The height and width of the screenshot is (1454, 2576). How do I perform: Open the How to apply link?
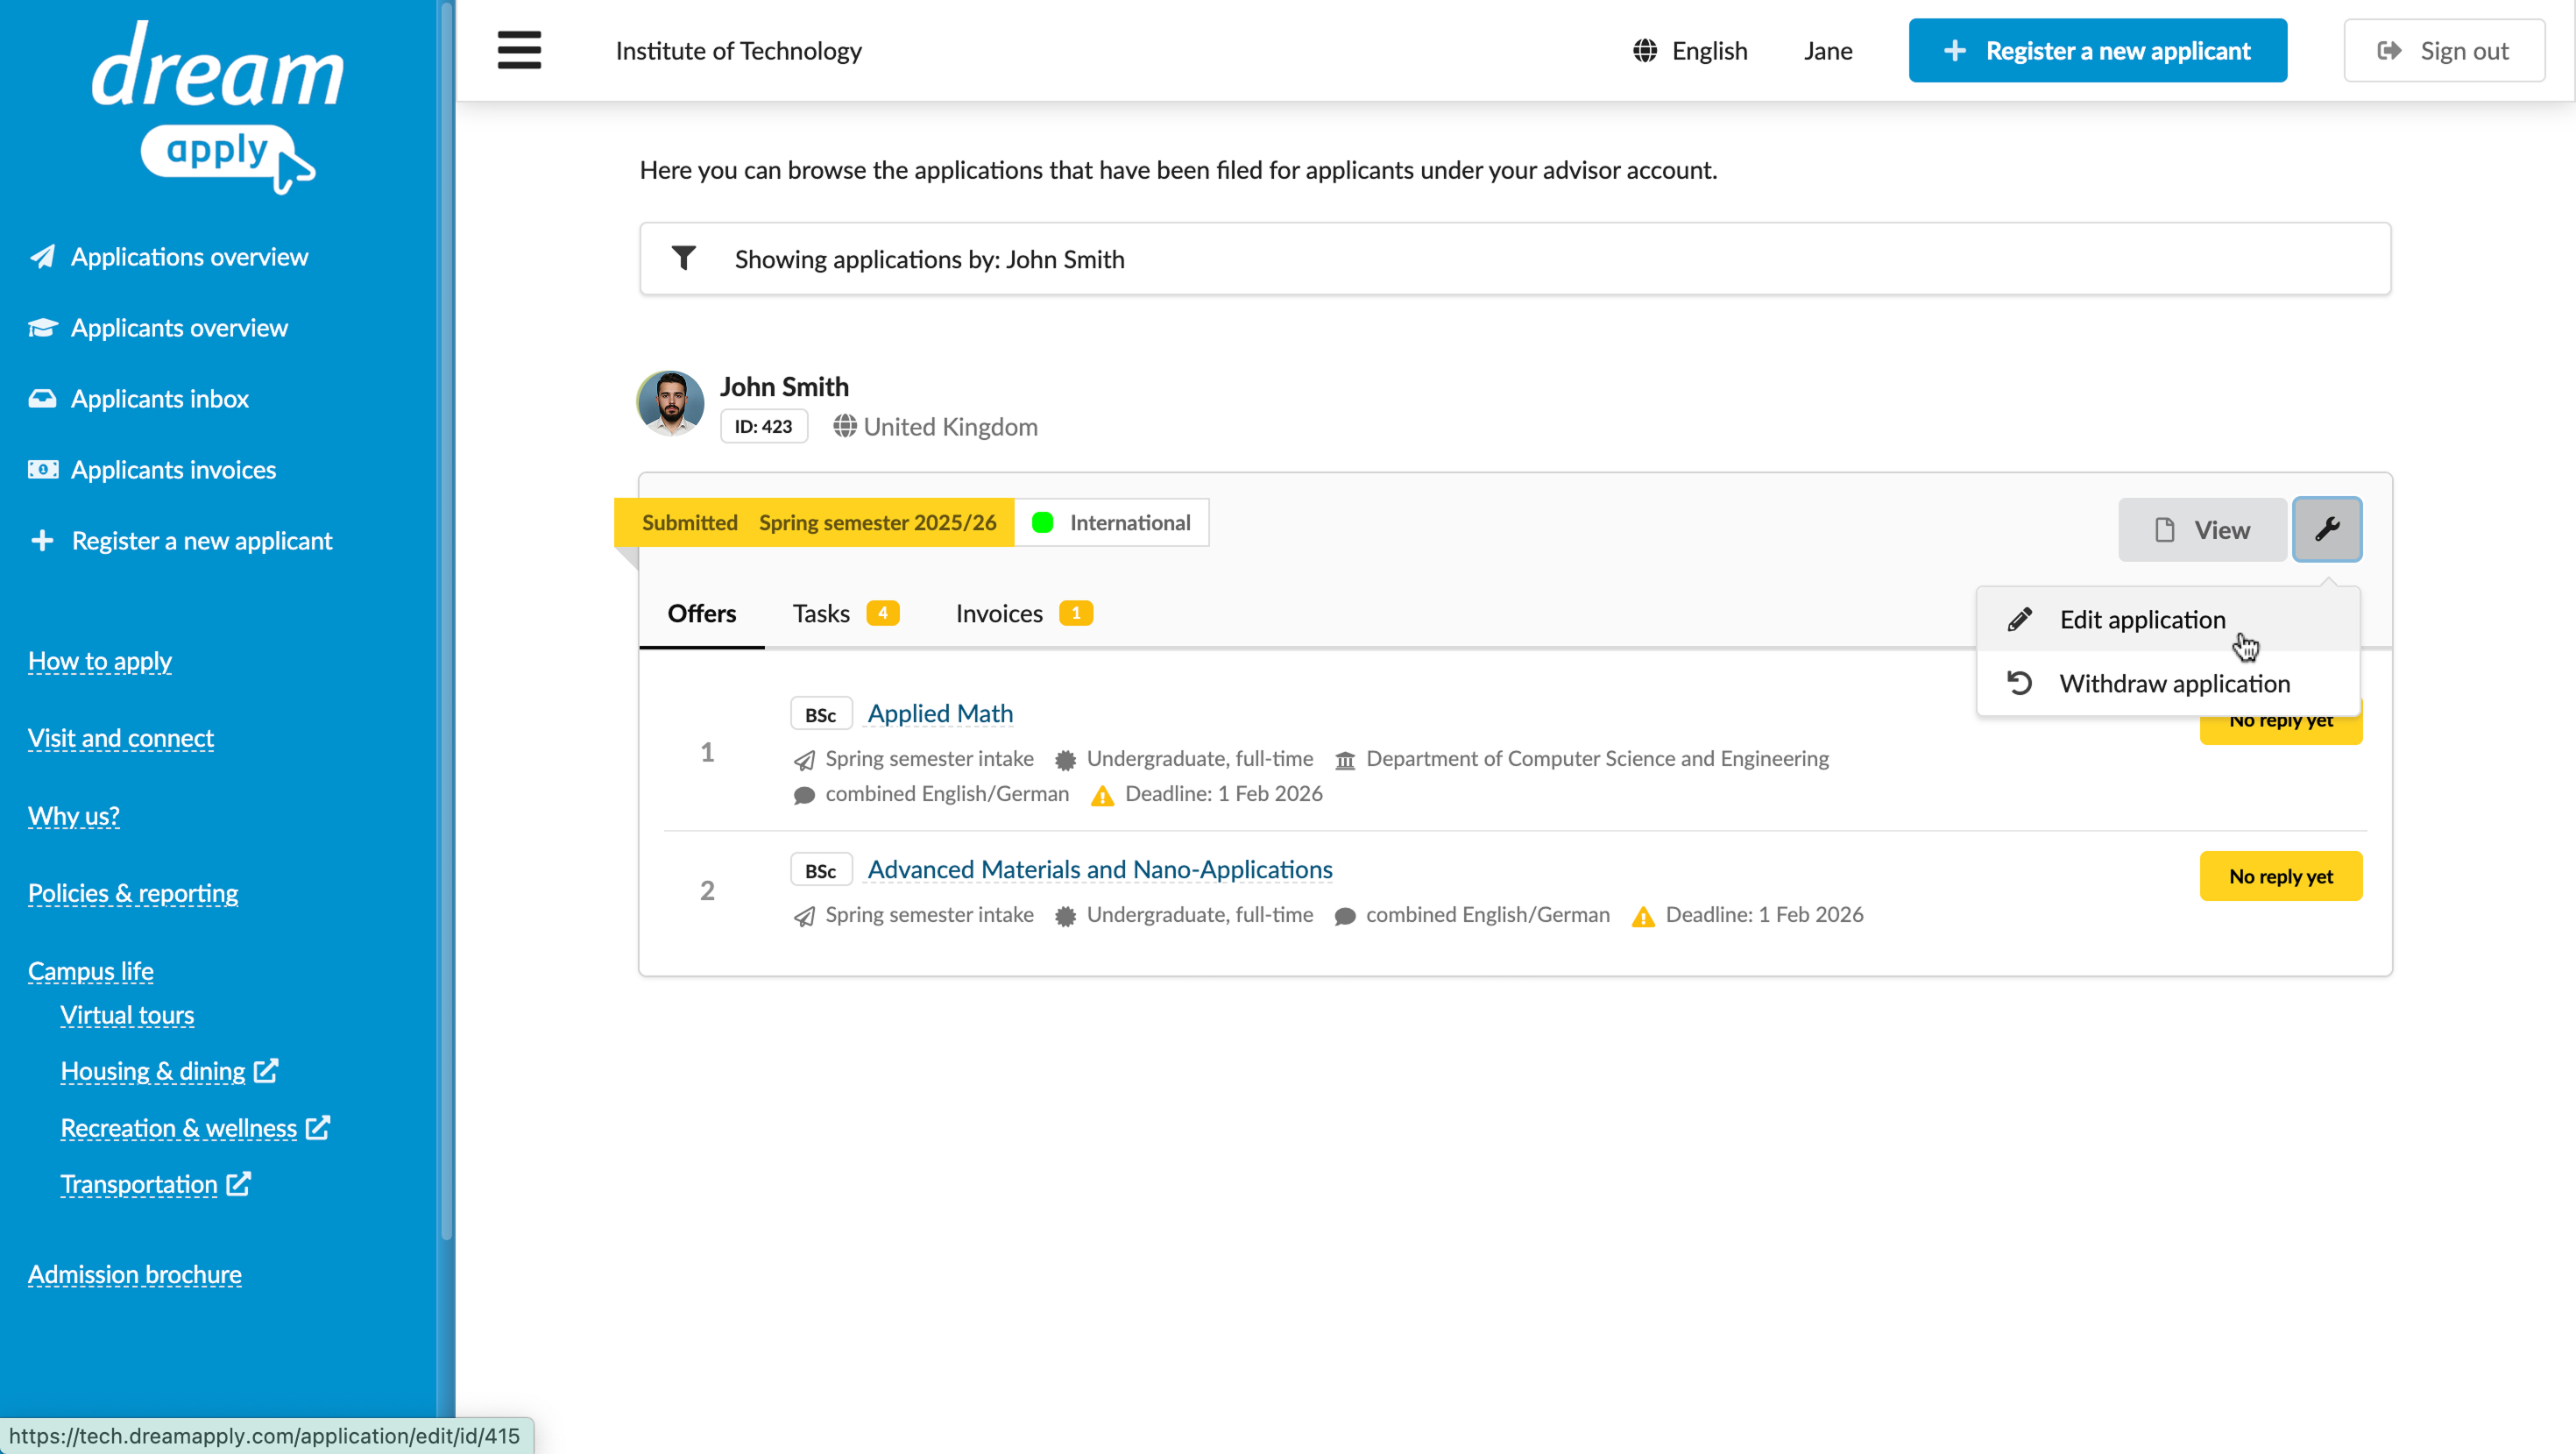(100, 661)
